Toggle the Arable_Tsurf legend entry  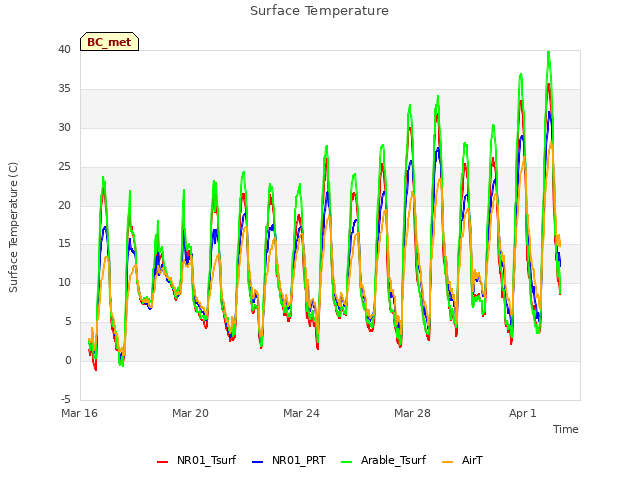384,460
